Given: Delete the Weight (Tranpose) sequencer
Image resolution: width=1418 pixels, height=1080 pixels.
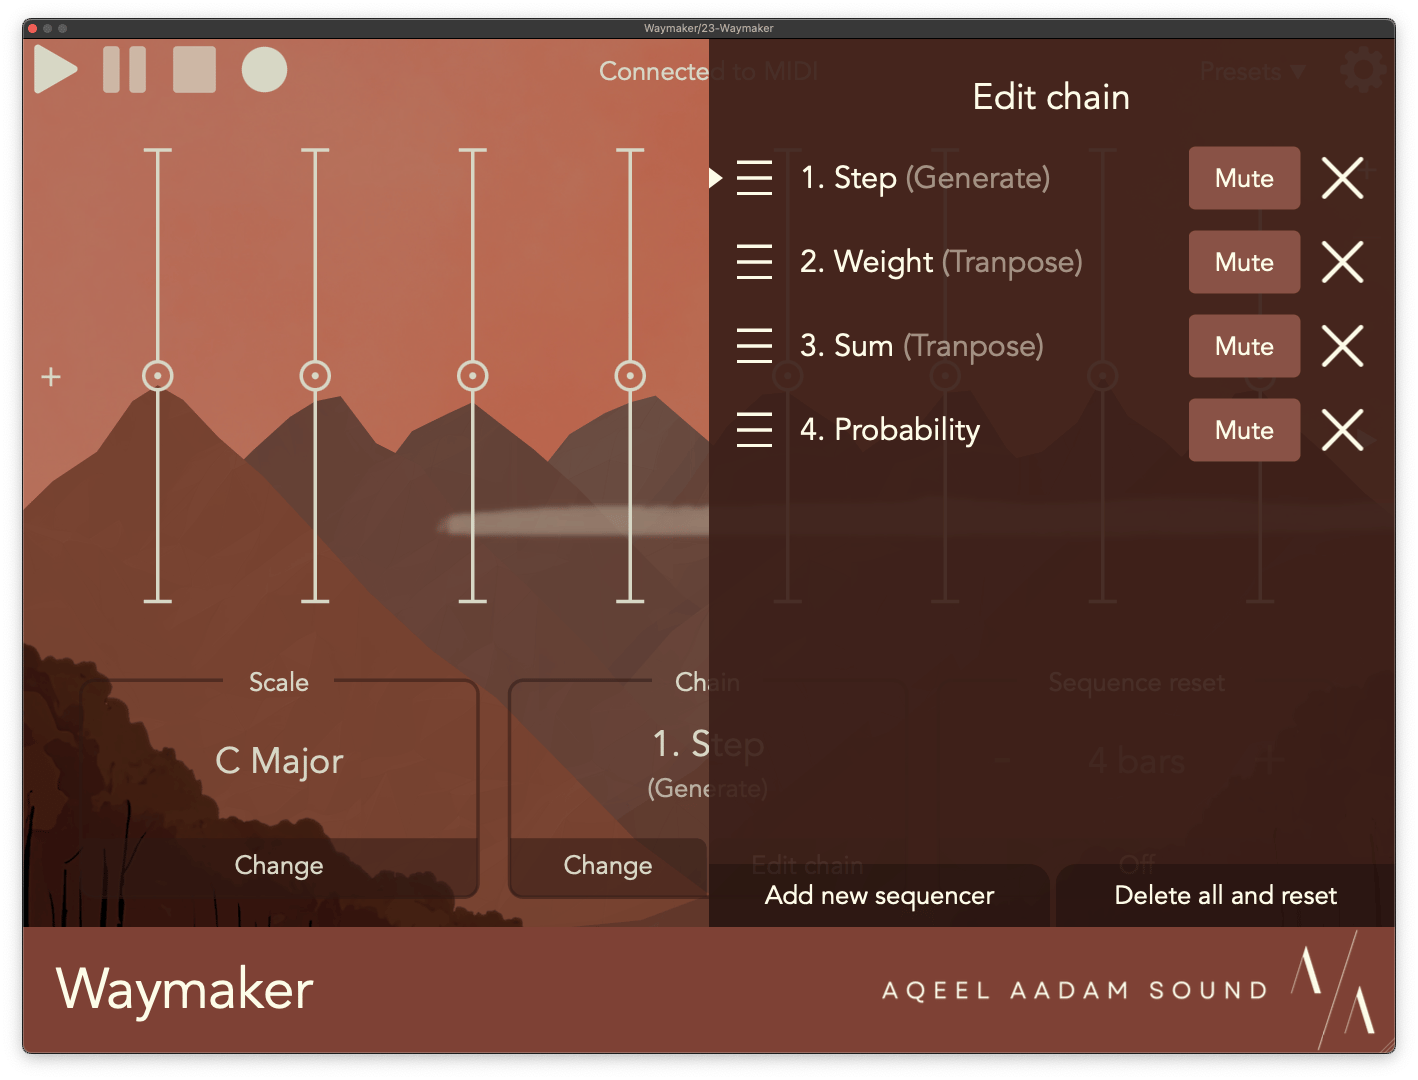Looking at the screenshot, I should pyautogui.click(x=1342, y=262).
